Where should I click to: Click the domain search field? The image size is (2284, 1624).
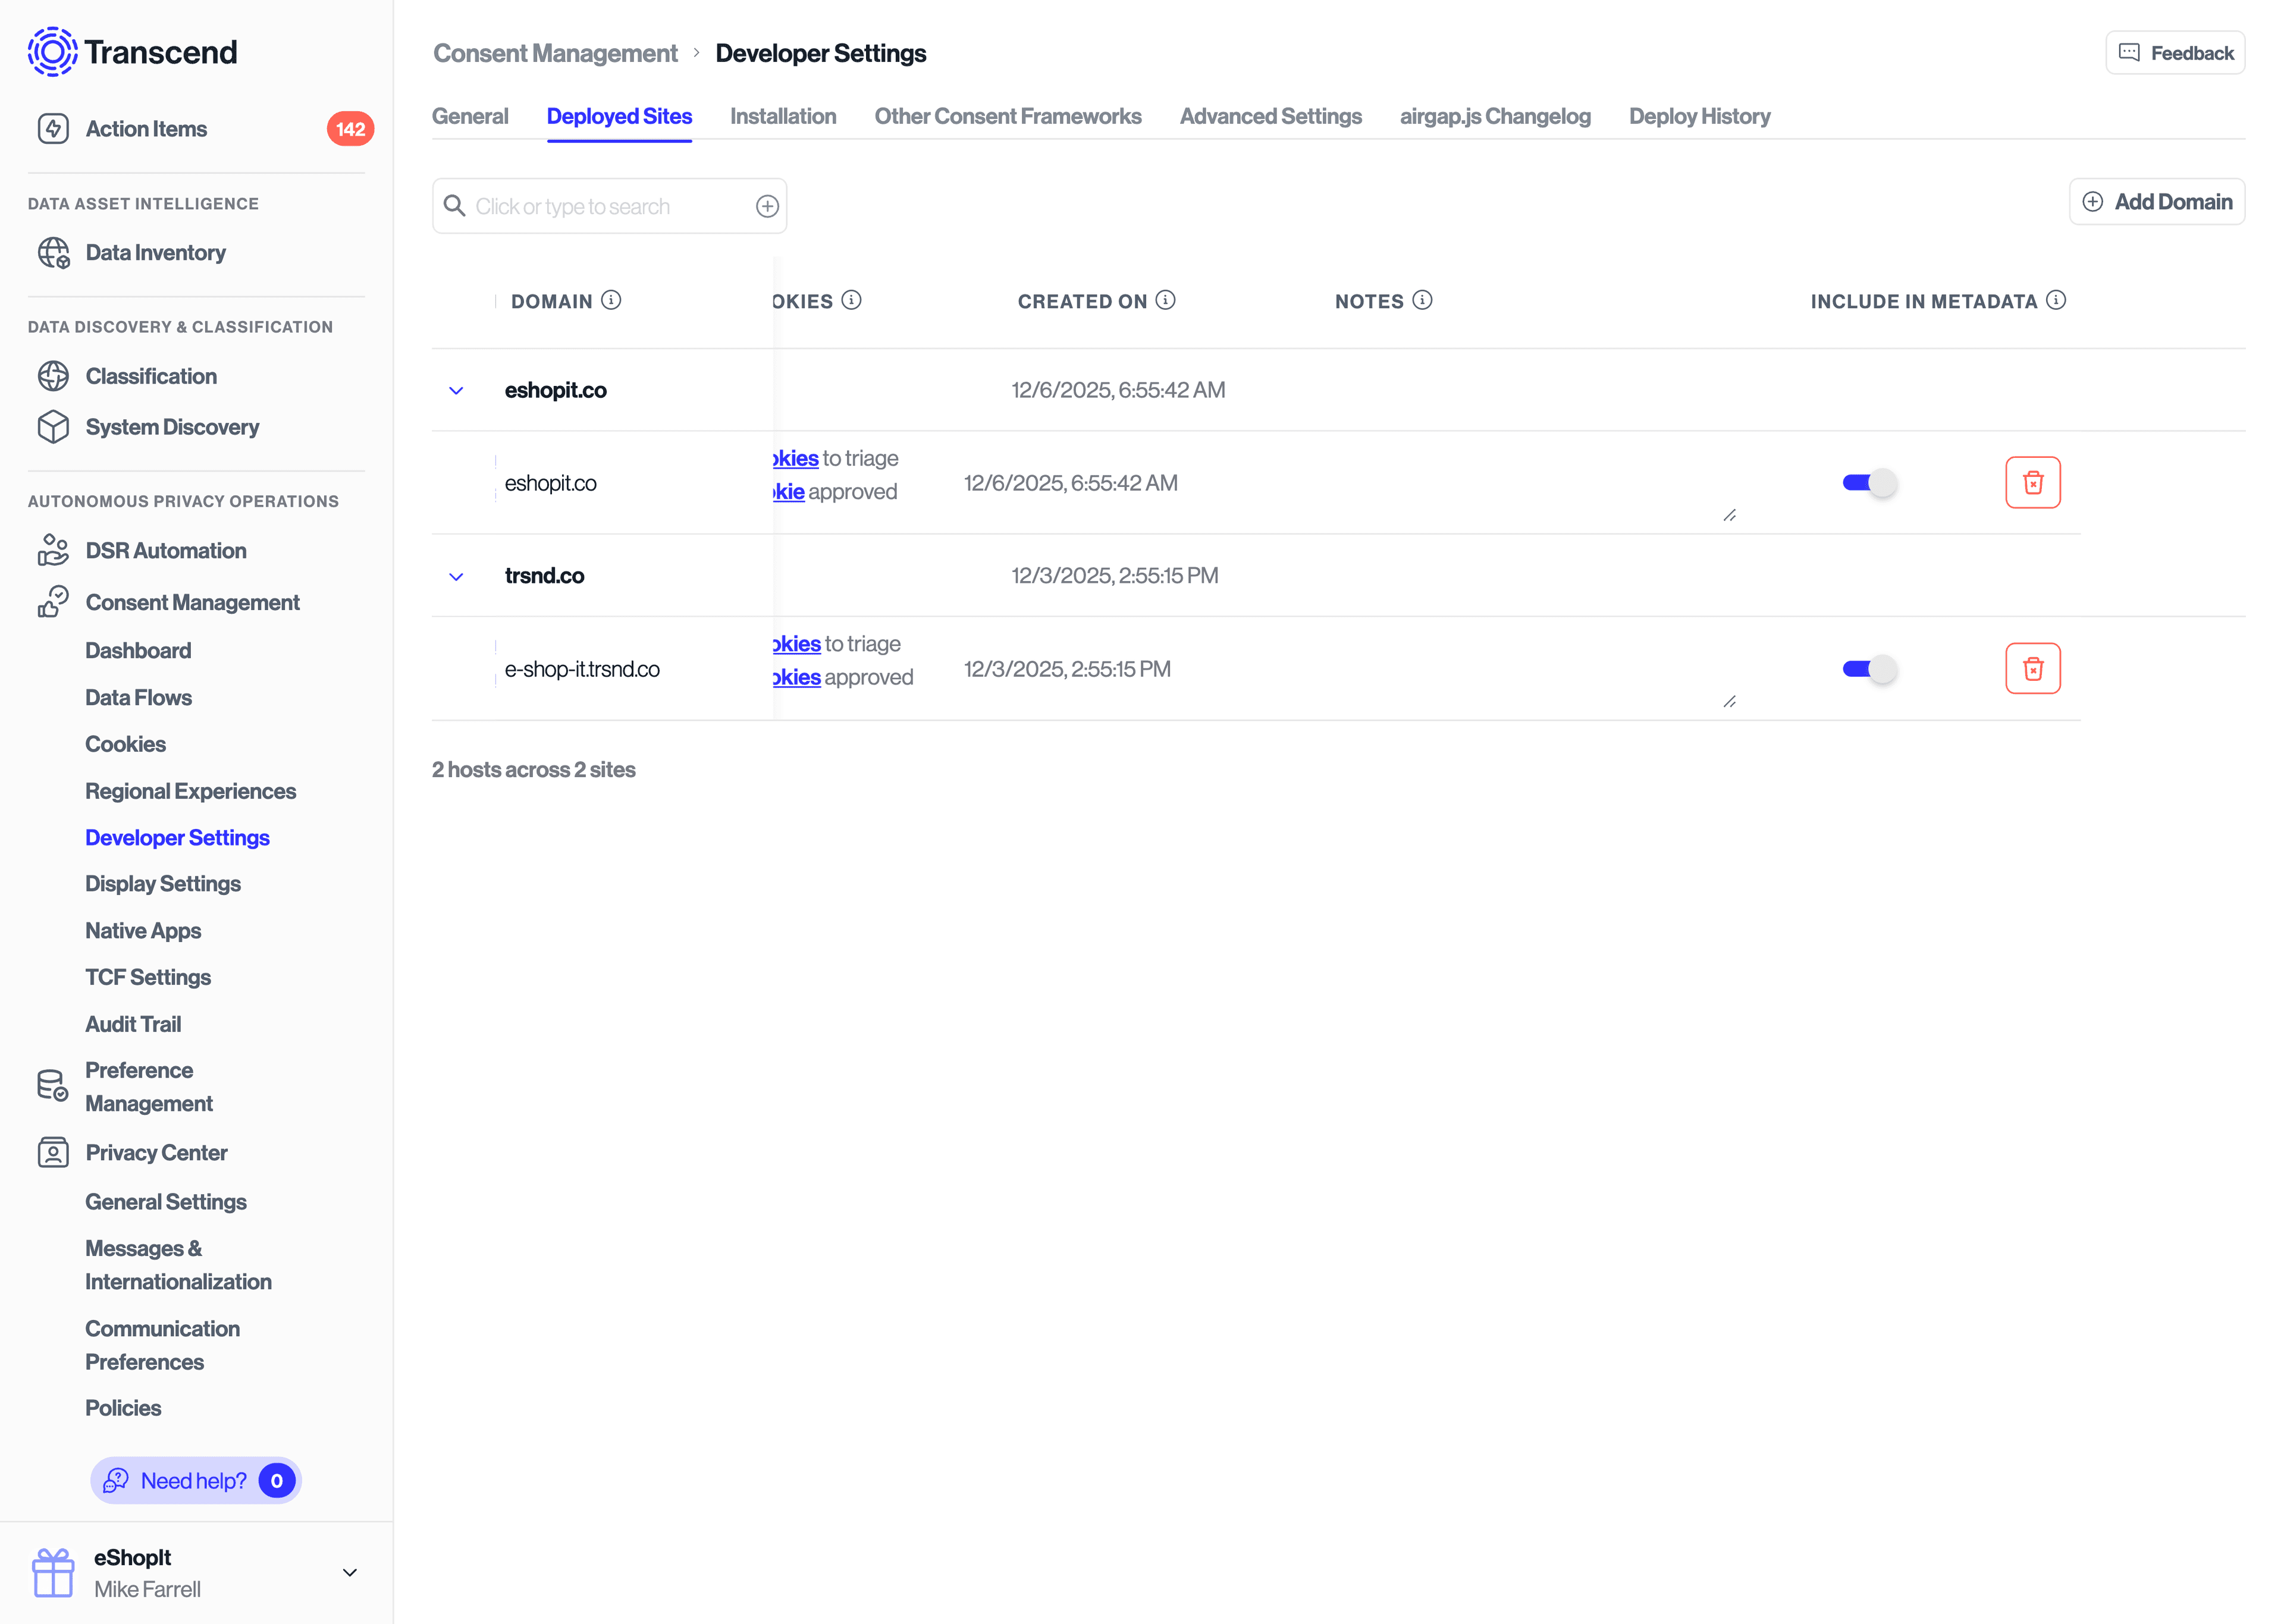pos(600,206)
